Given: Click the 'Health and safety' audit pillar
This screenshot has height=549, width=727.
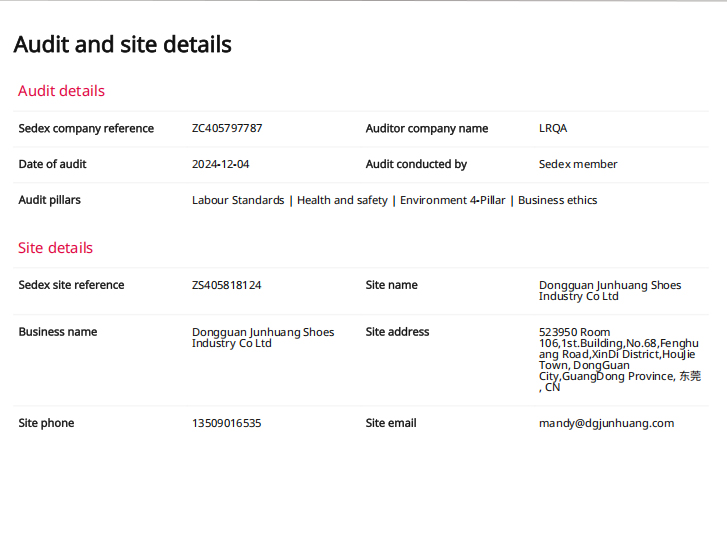Looking at the screenshot, I should click(342, 200).
